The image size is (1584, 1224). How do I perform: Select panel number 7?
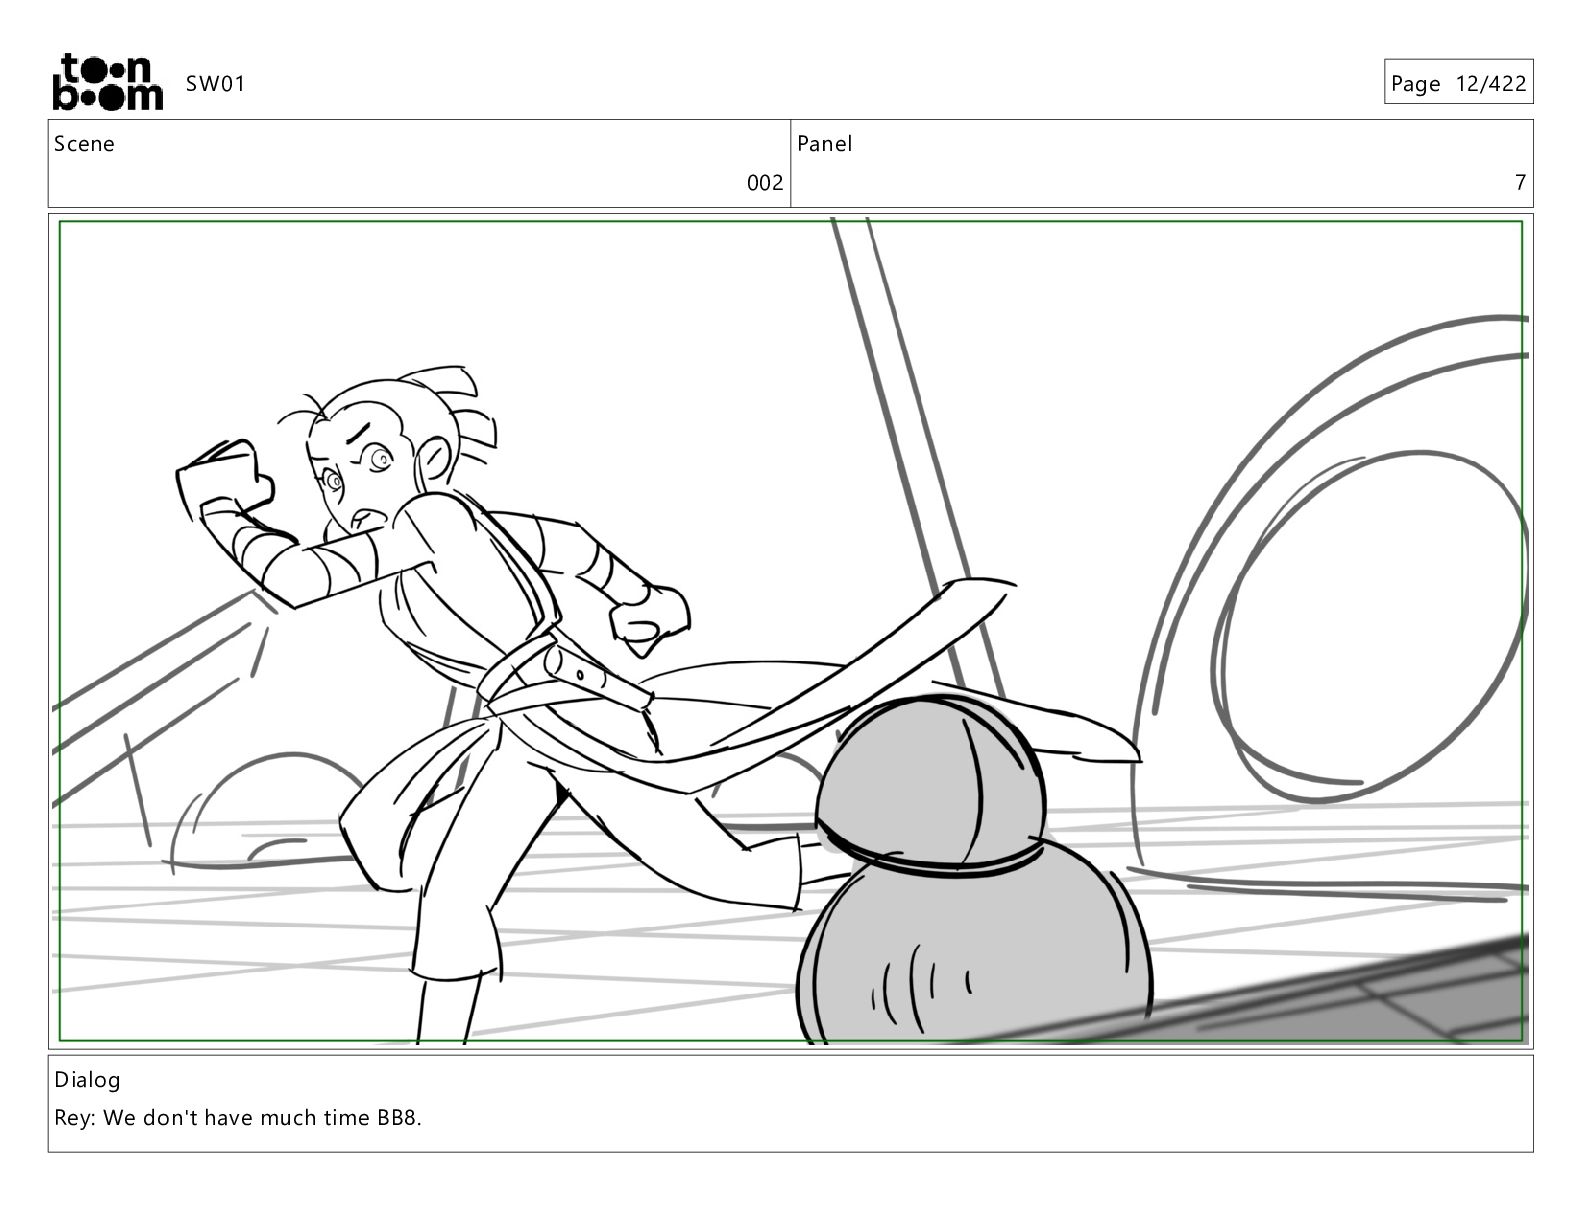[1520, 183]
